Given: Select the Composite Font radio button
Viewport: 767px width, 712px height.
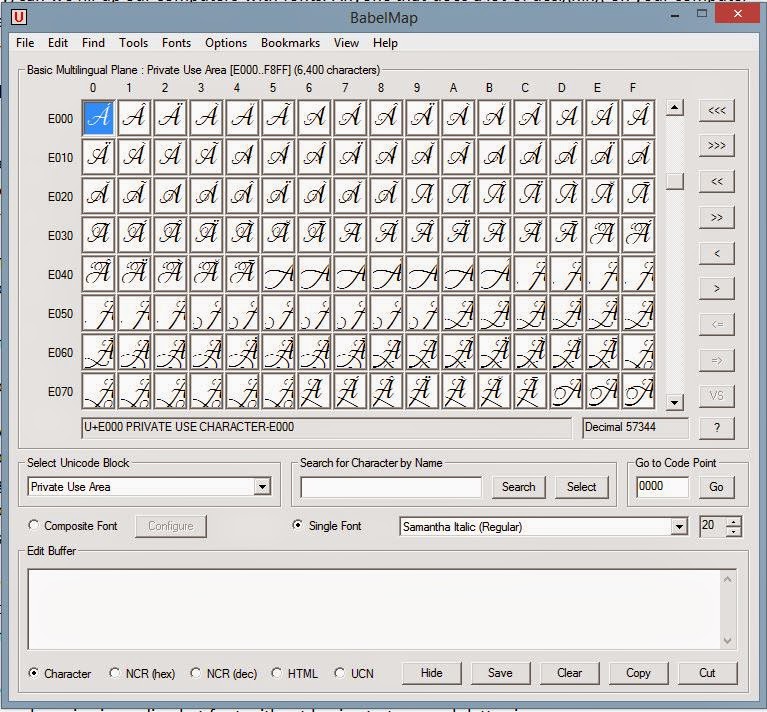Looking at the screenshot, I should tap(35, 526).
